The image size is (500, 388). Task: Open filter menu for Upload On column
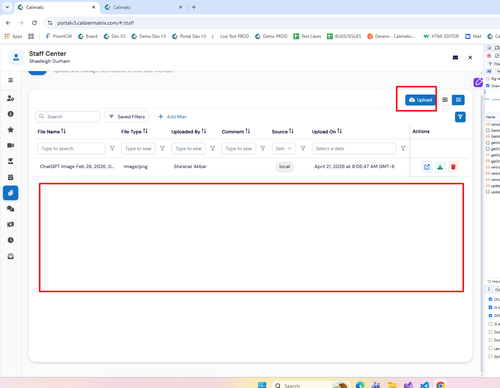coord(403,148)
